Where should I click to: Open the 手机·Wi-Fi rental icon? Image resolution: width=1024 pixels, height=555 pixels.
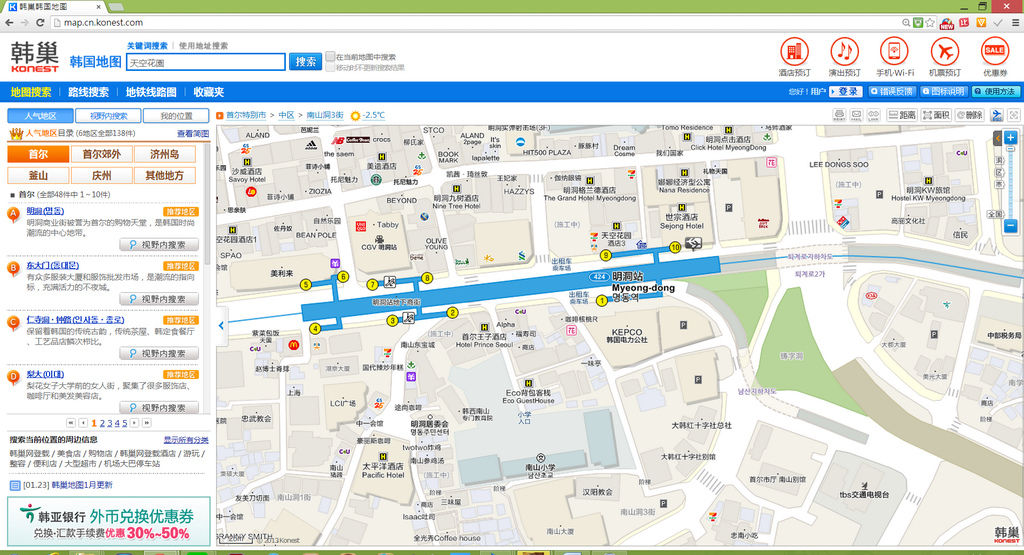(x=894, y=52)
